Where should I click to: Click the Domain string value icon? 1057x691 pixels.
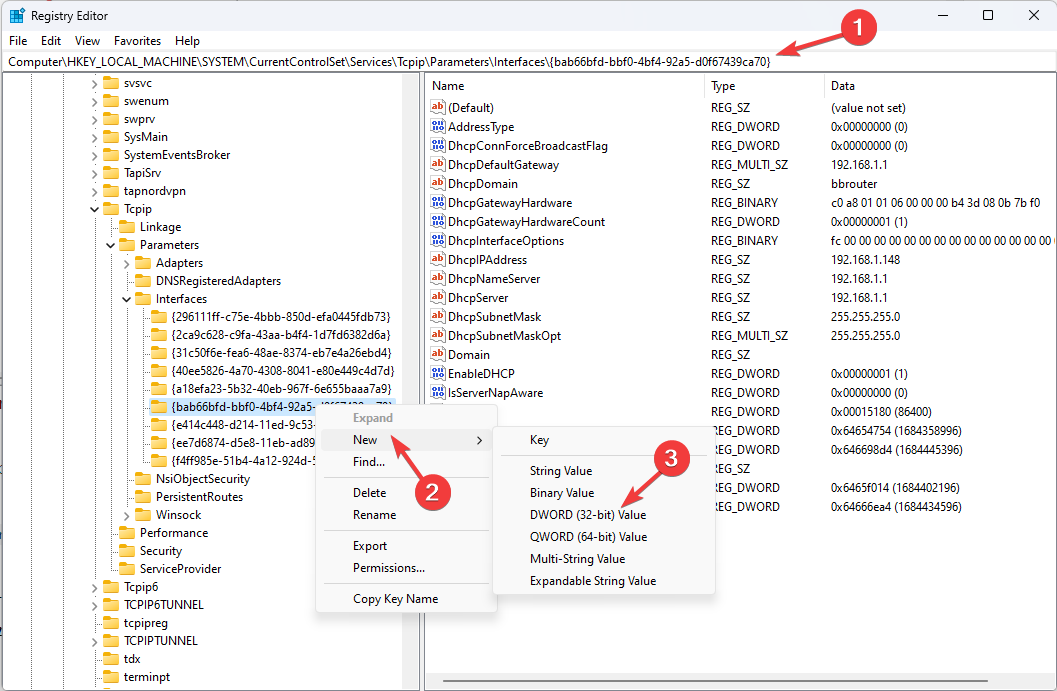(x=437, y=354)
